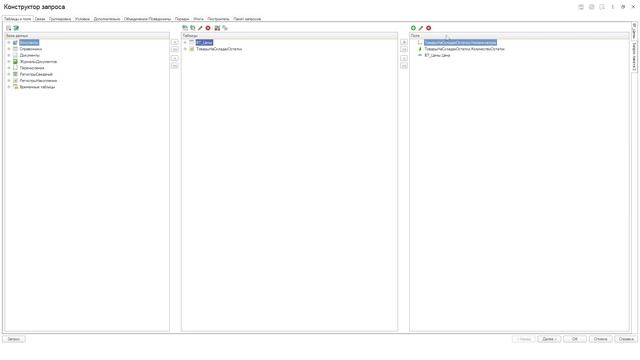640x360 pixels.
Task: Click second icon in database panel toolbar
Action: click(x=16, y=28)
